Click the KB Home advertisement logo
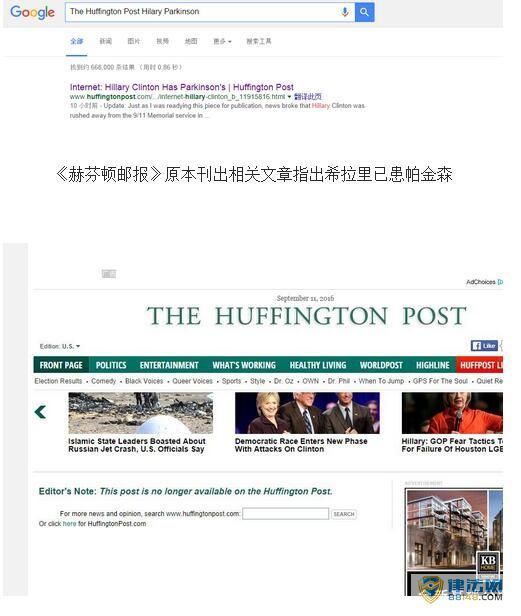This screenshot has width=521, height=616. click(x=488, y=562)
